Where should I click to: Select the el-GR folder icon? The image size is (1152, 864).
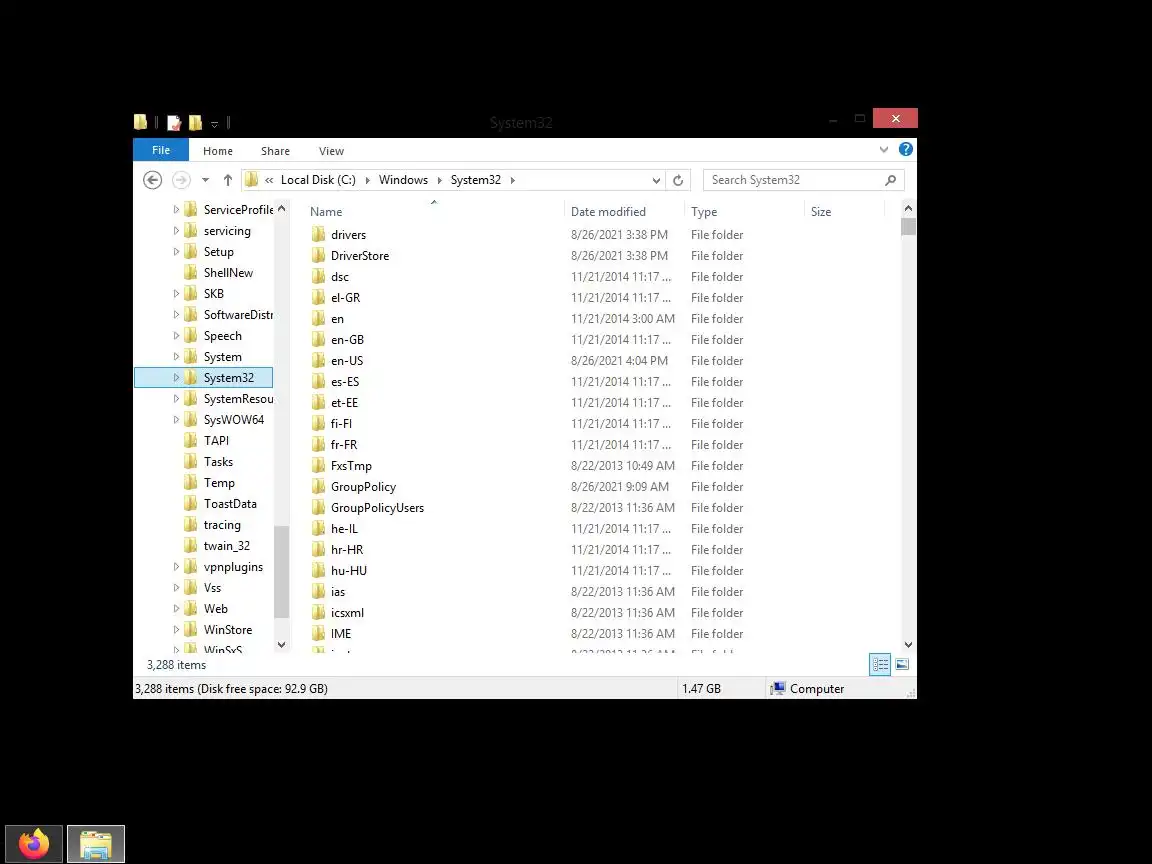[x=318, y=298]
